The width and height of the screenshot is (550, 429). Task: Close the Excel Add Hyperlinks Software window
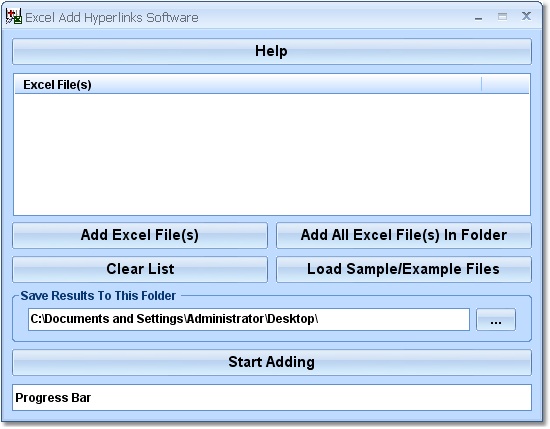(x=526, y=16)
